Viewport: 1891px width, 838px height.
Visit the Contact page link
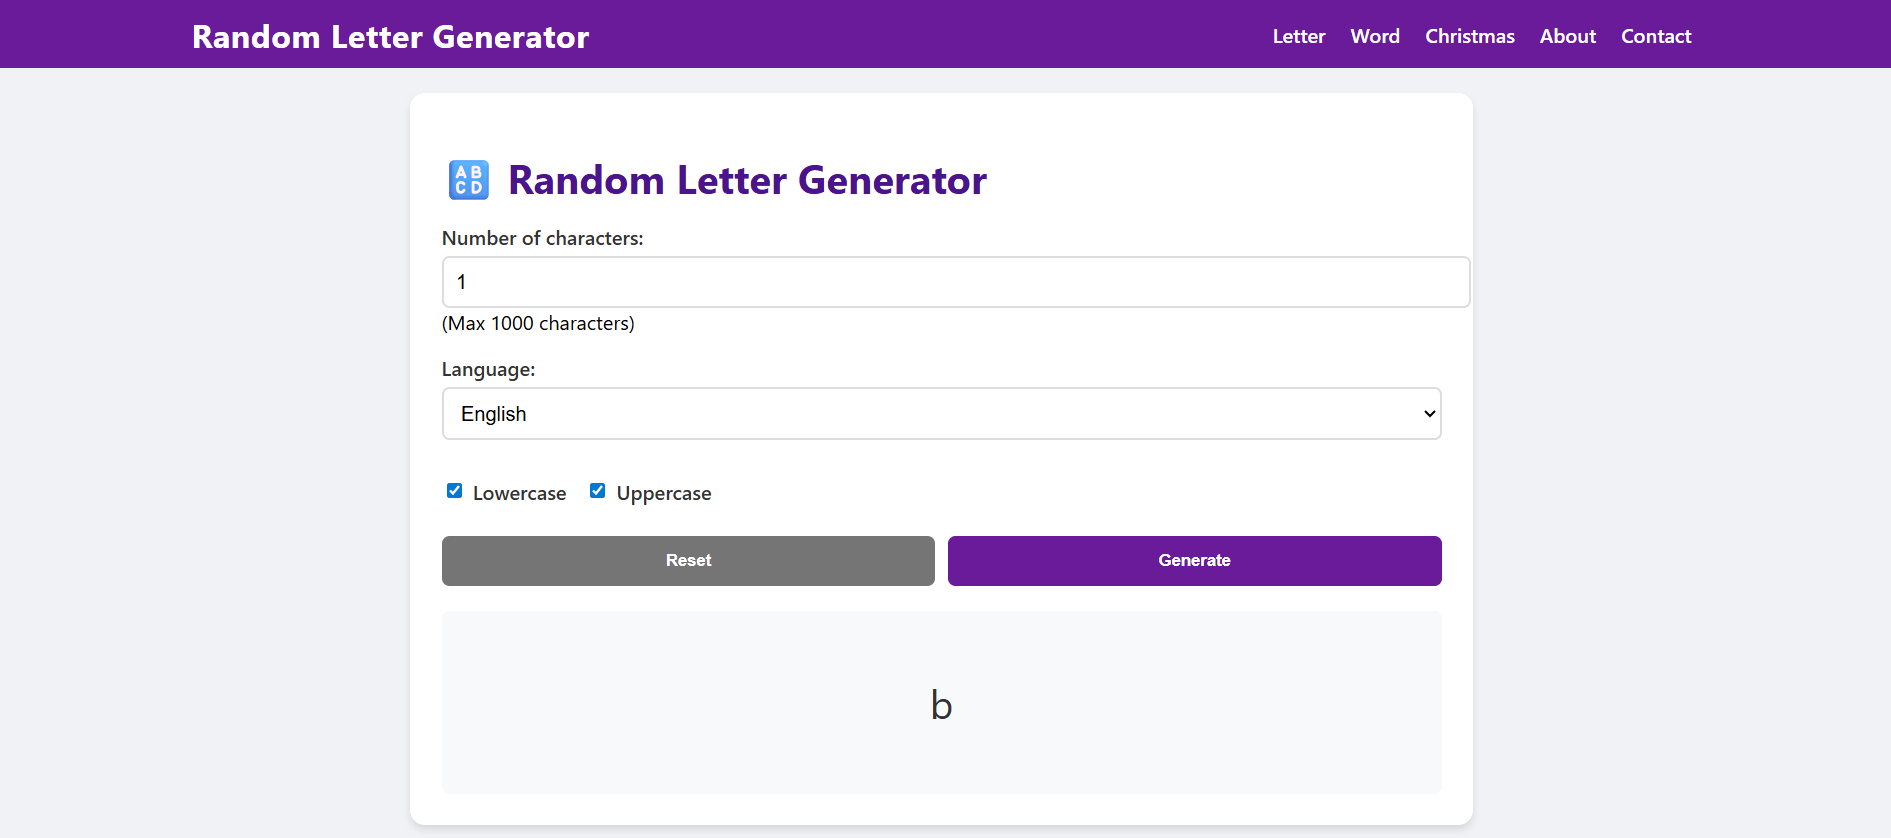pyautogui.click(x=1655, y=37)
